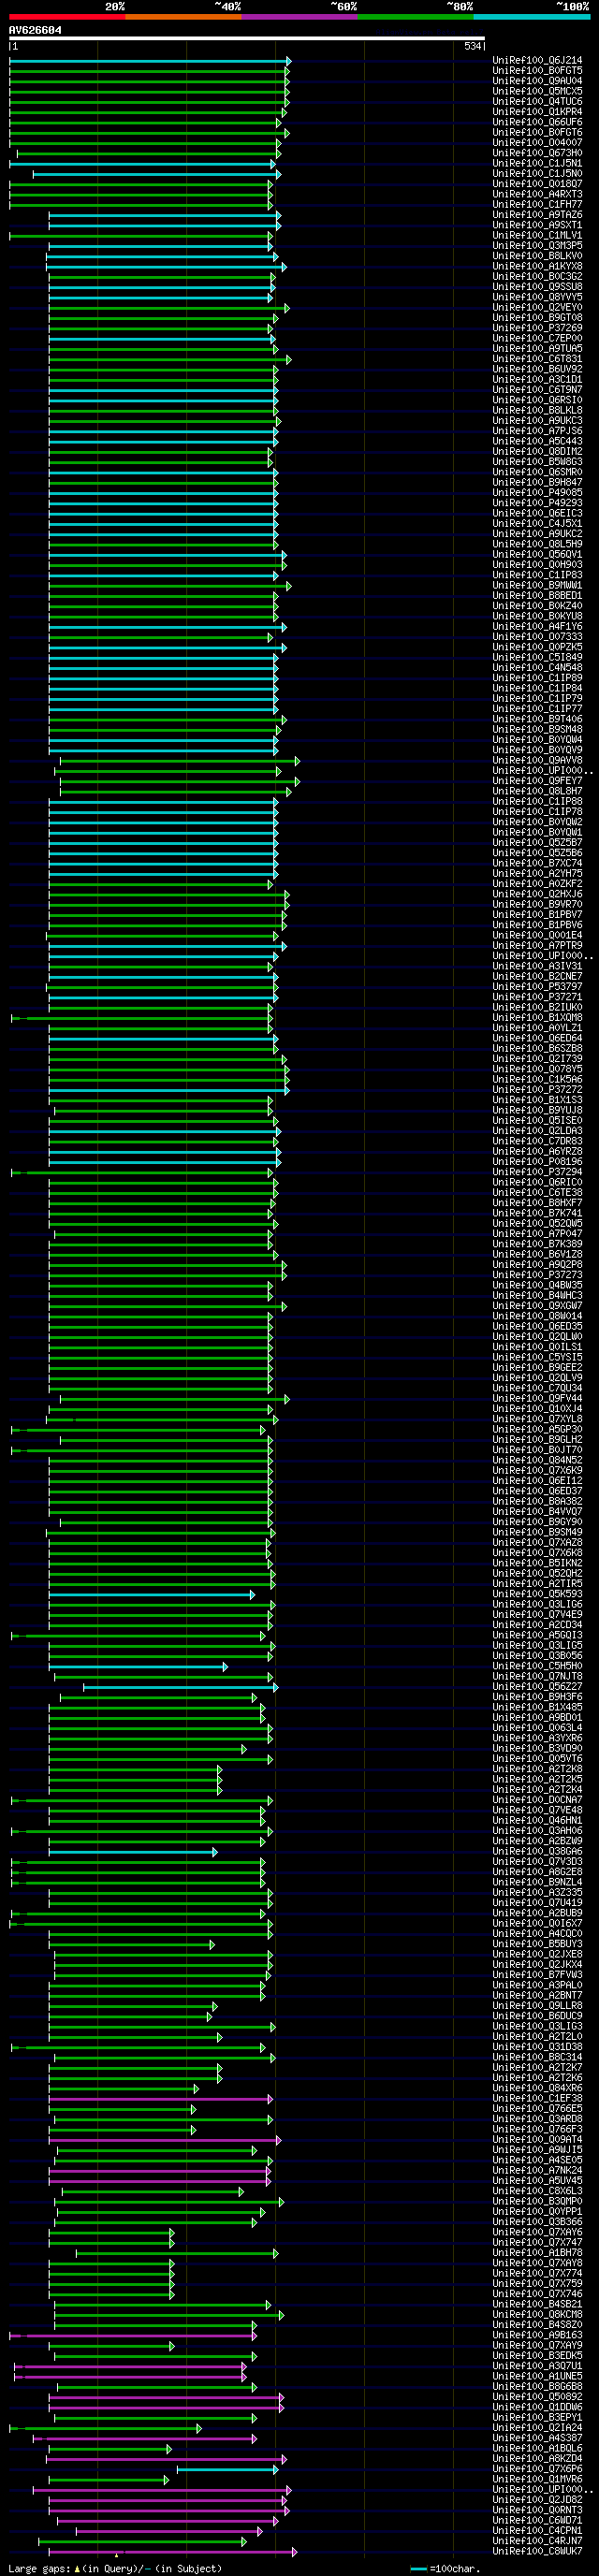599x2576 pixels.
Task: Click label UniRef100_Q66UF6
Action: click(x=537, y=122)
